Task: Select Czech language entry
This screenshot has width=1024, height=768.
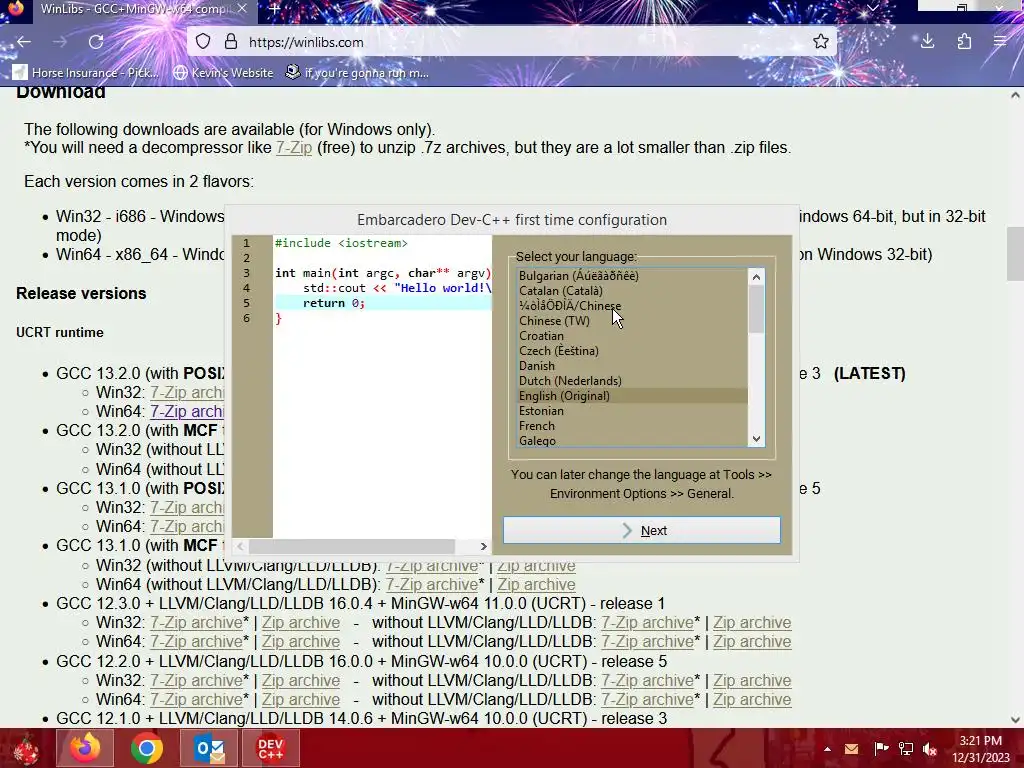Action: coord(632,351)
